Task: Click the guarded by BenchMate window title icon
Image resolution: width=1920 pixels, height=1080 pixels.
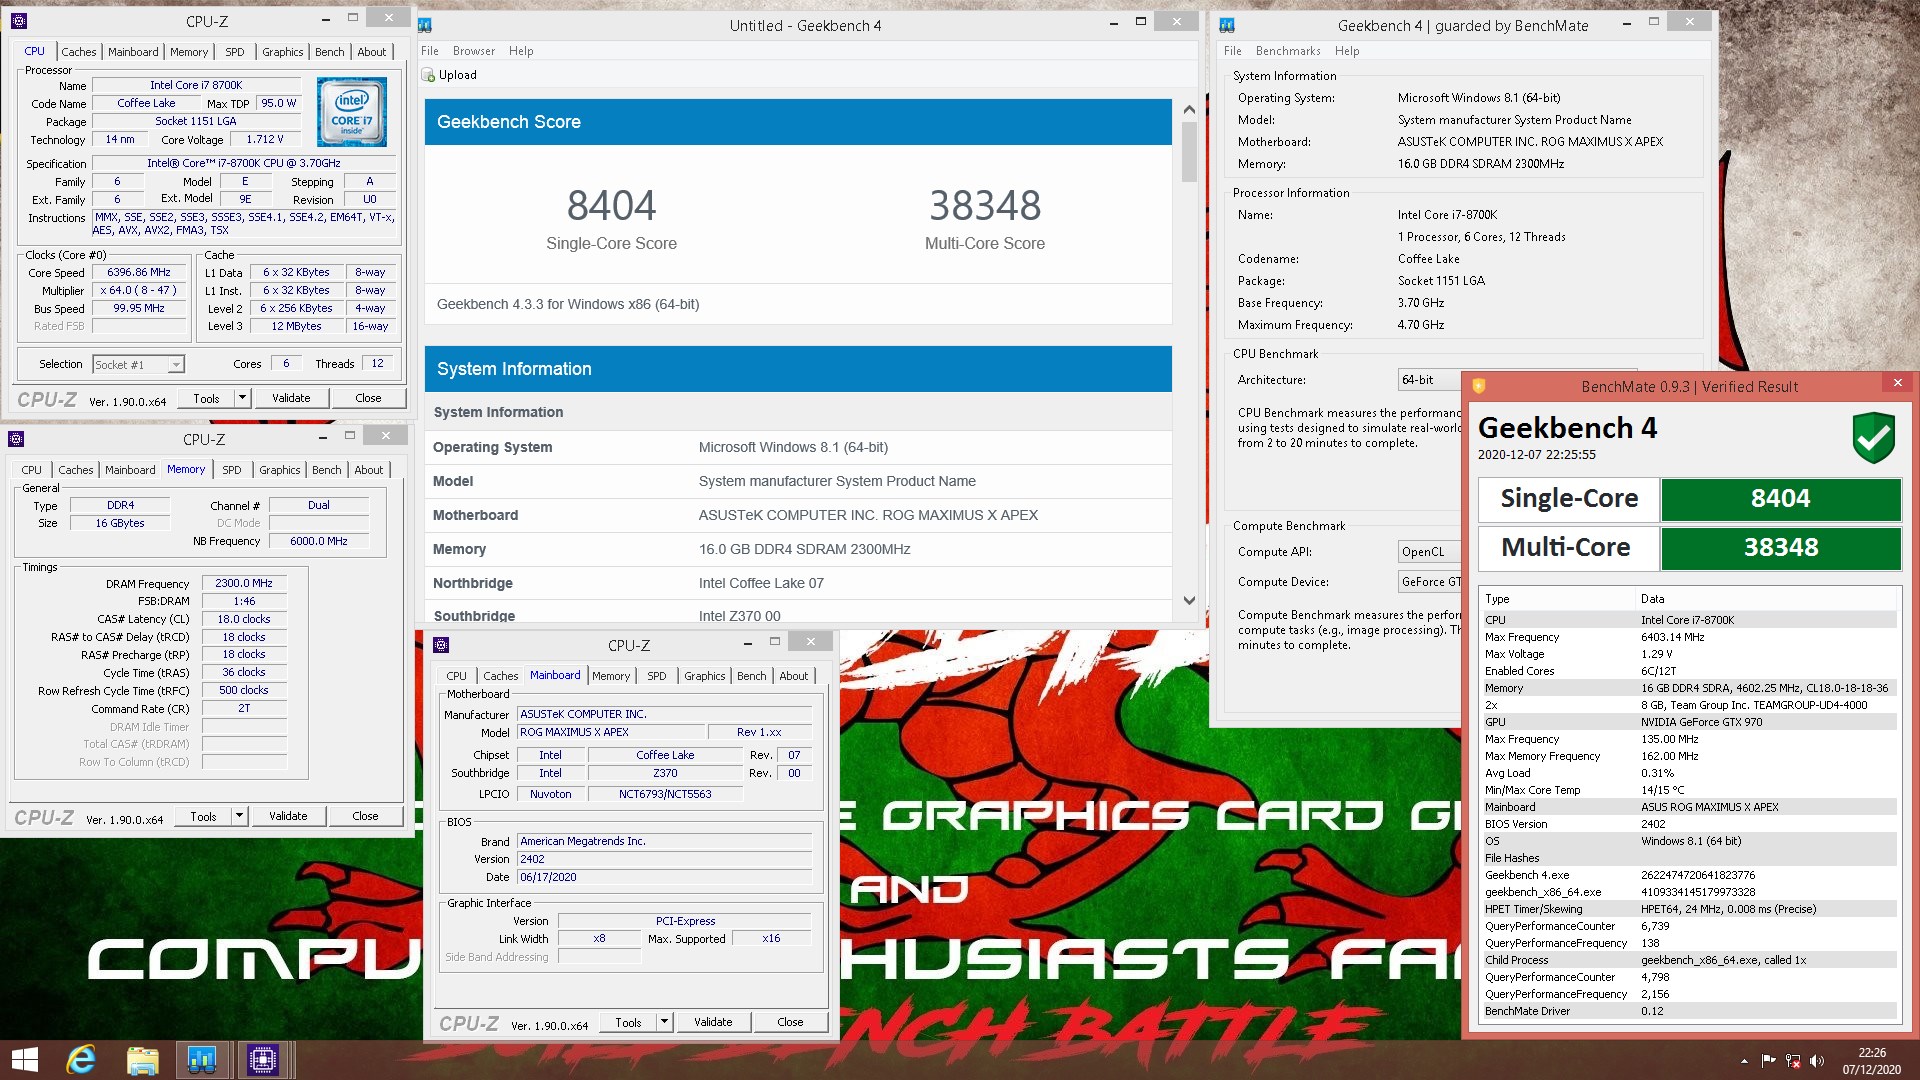Action: [x=1228, y=25]
